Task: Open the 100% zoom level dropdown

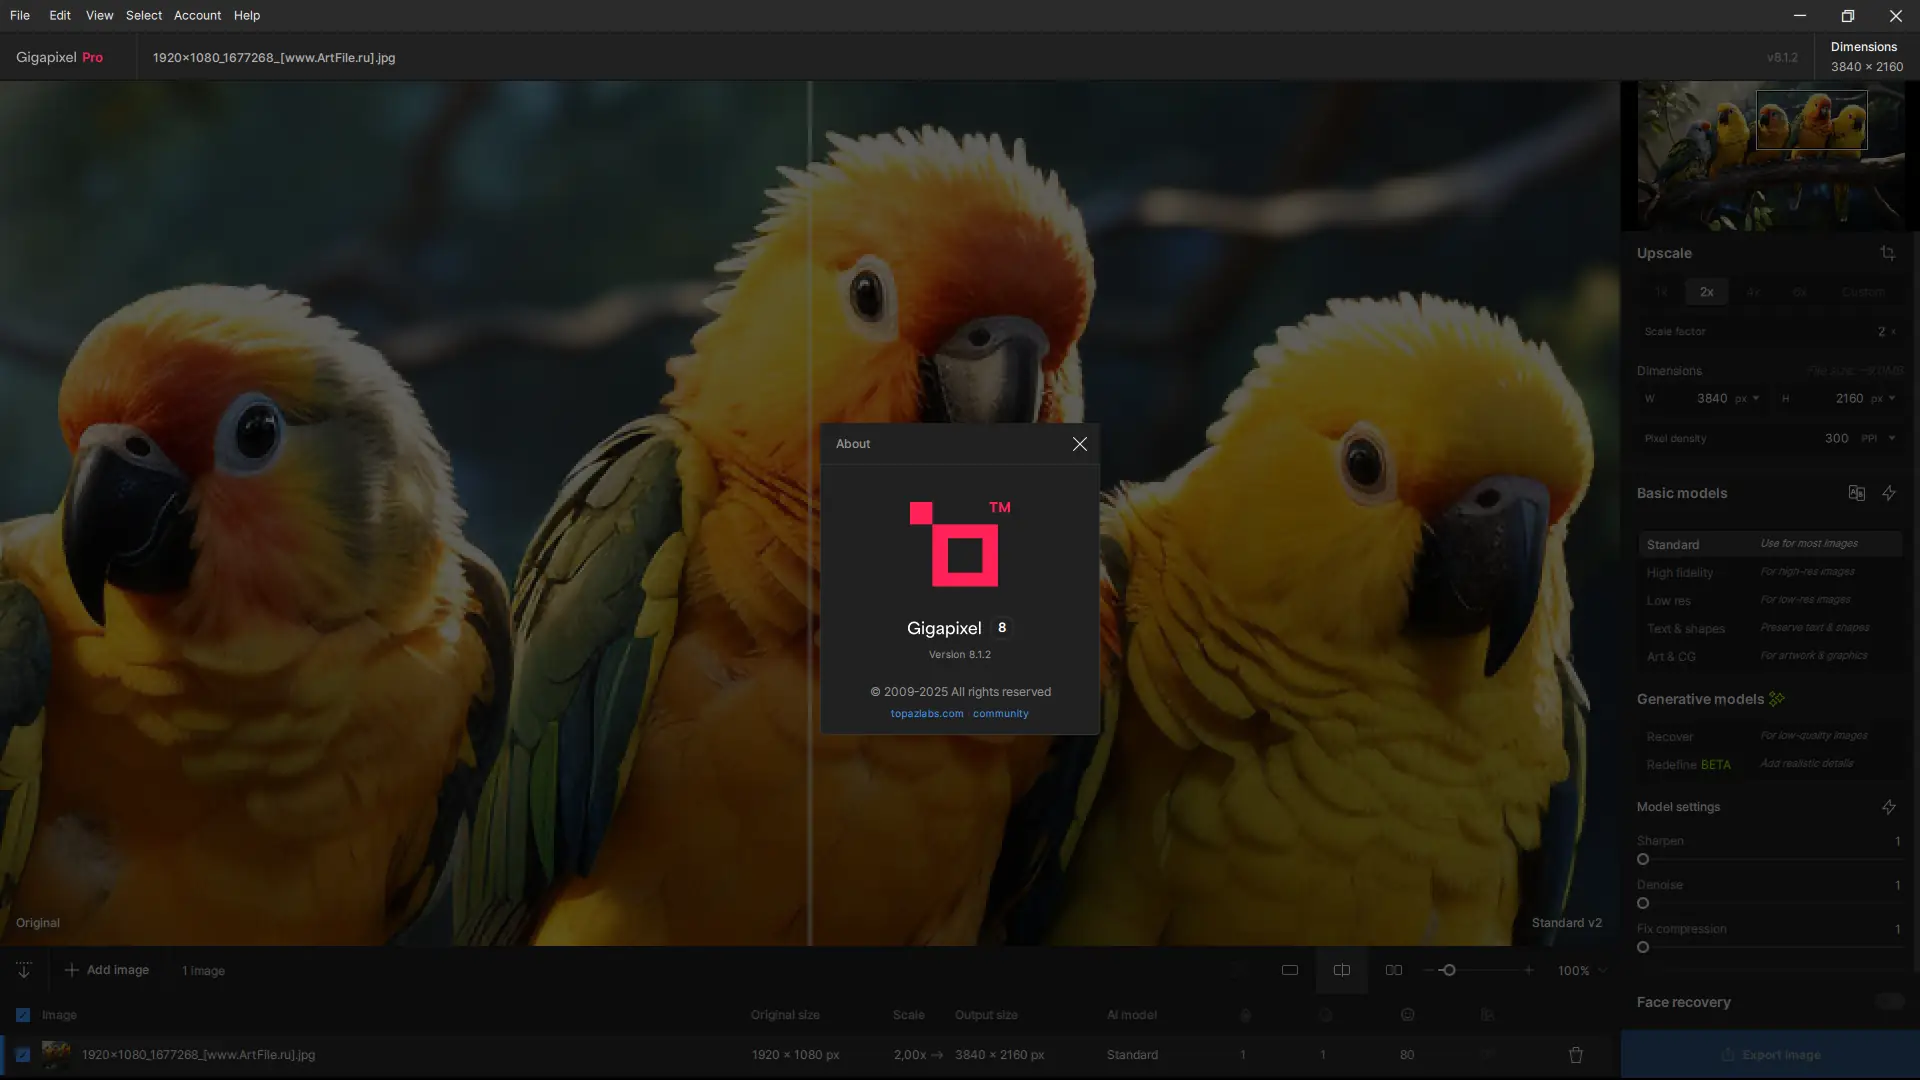Action: click(x=1582, y=971)
